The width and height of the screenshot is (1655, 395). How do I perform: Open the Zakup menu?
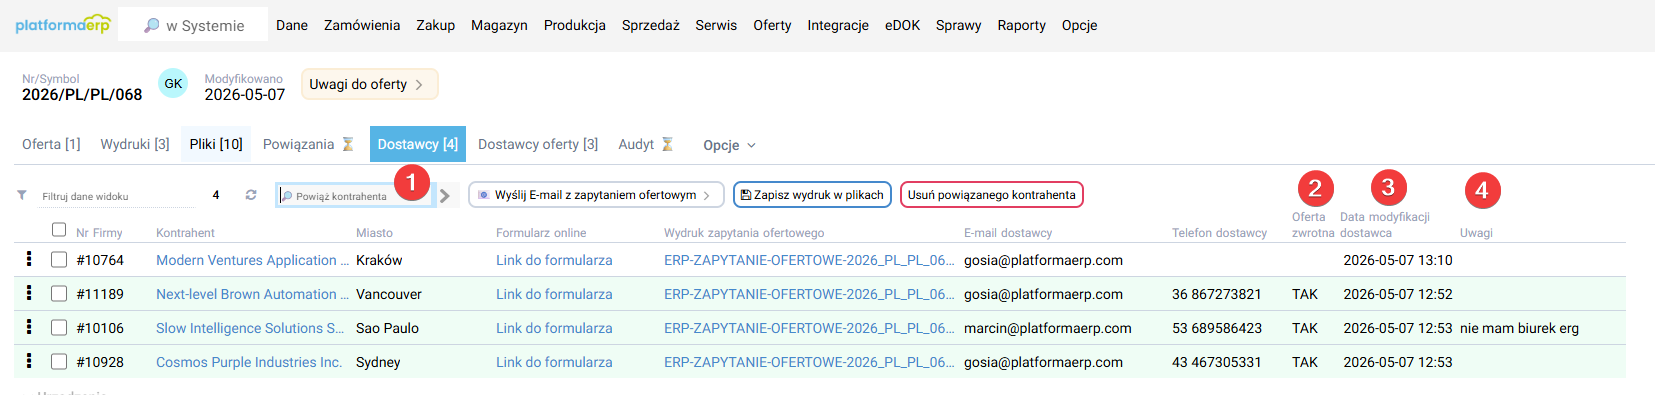436,25
